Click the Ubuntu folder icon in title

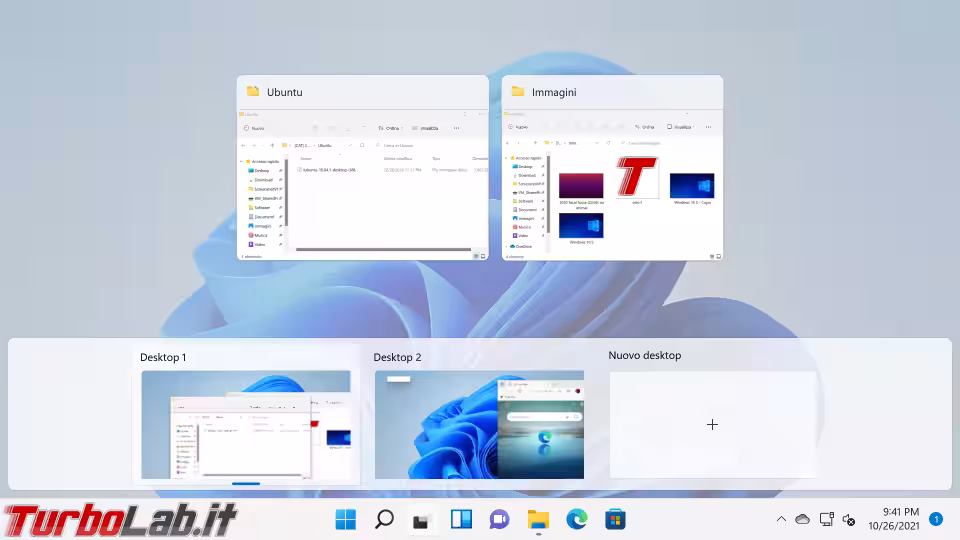253,91
